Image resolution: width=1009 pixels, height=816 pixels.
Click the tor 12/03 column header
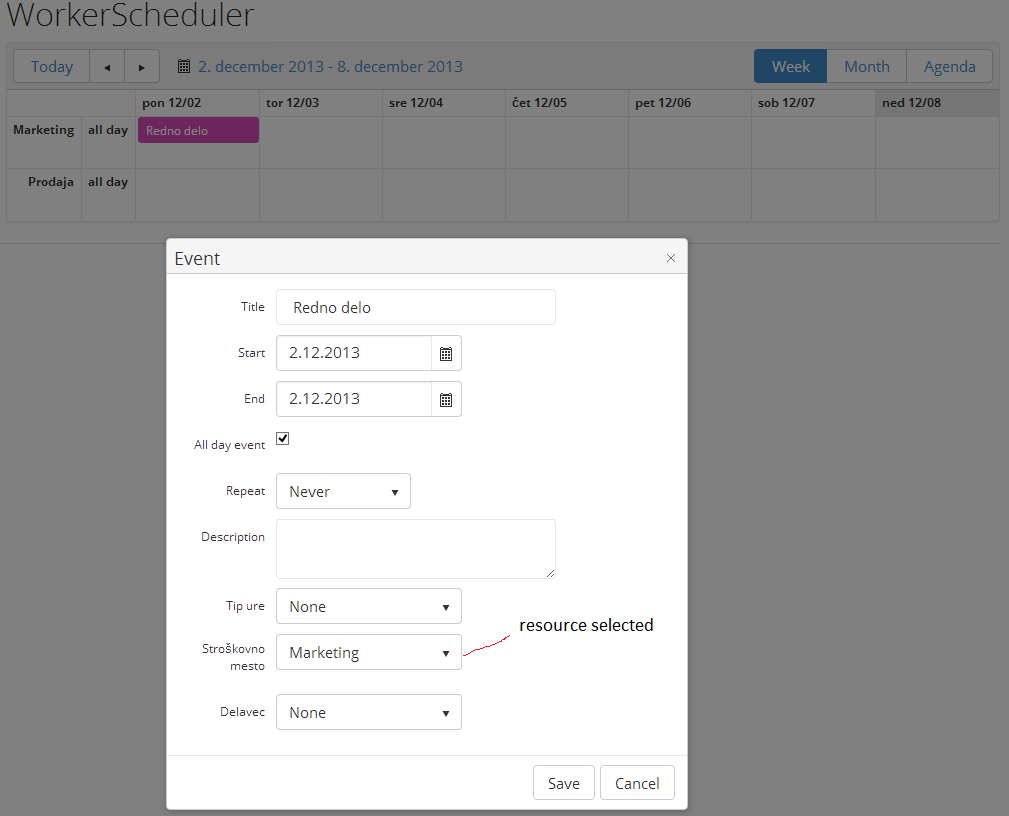pyautogui.click(x=320, y=103)
